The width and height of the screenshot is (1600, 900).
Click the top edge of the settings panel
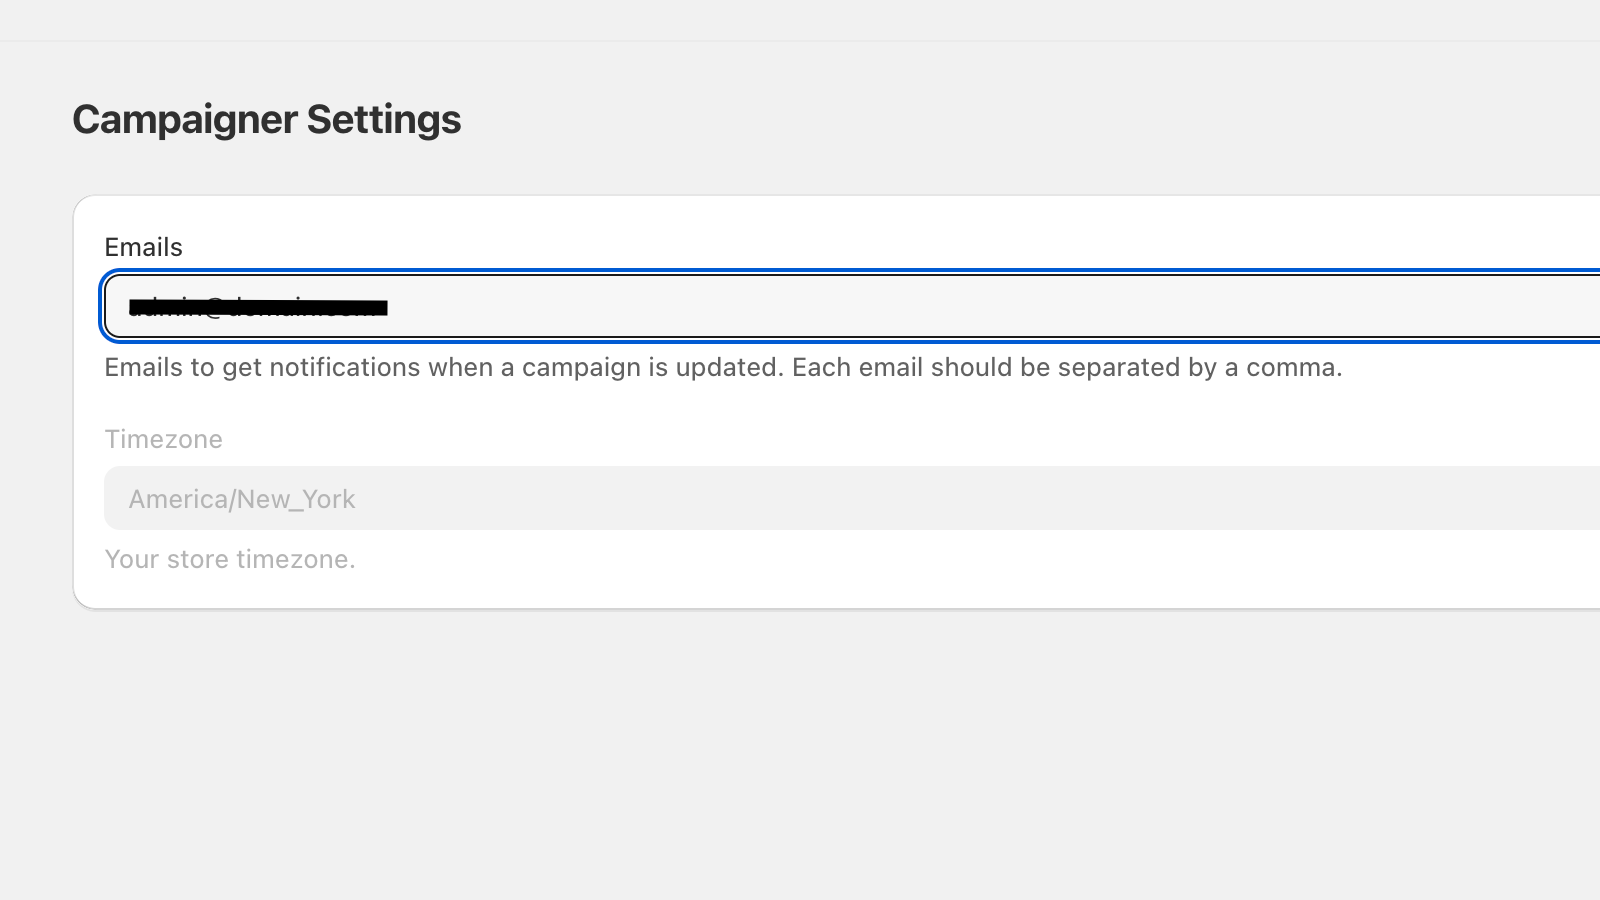[800, 197]
